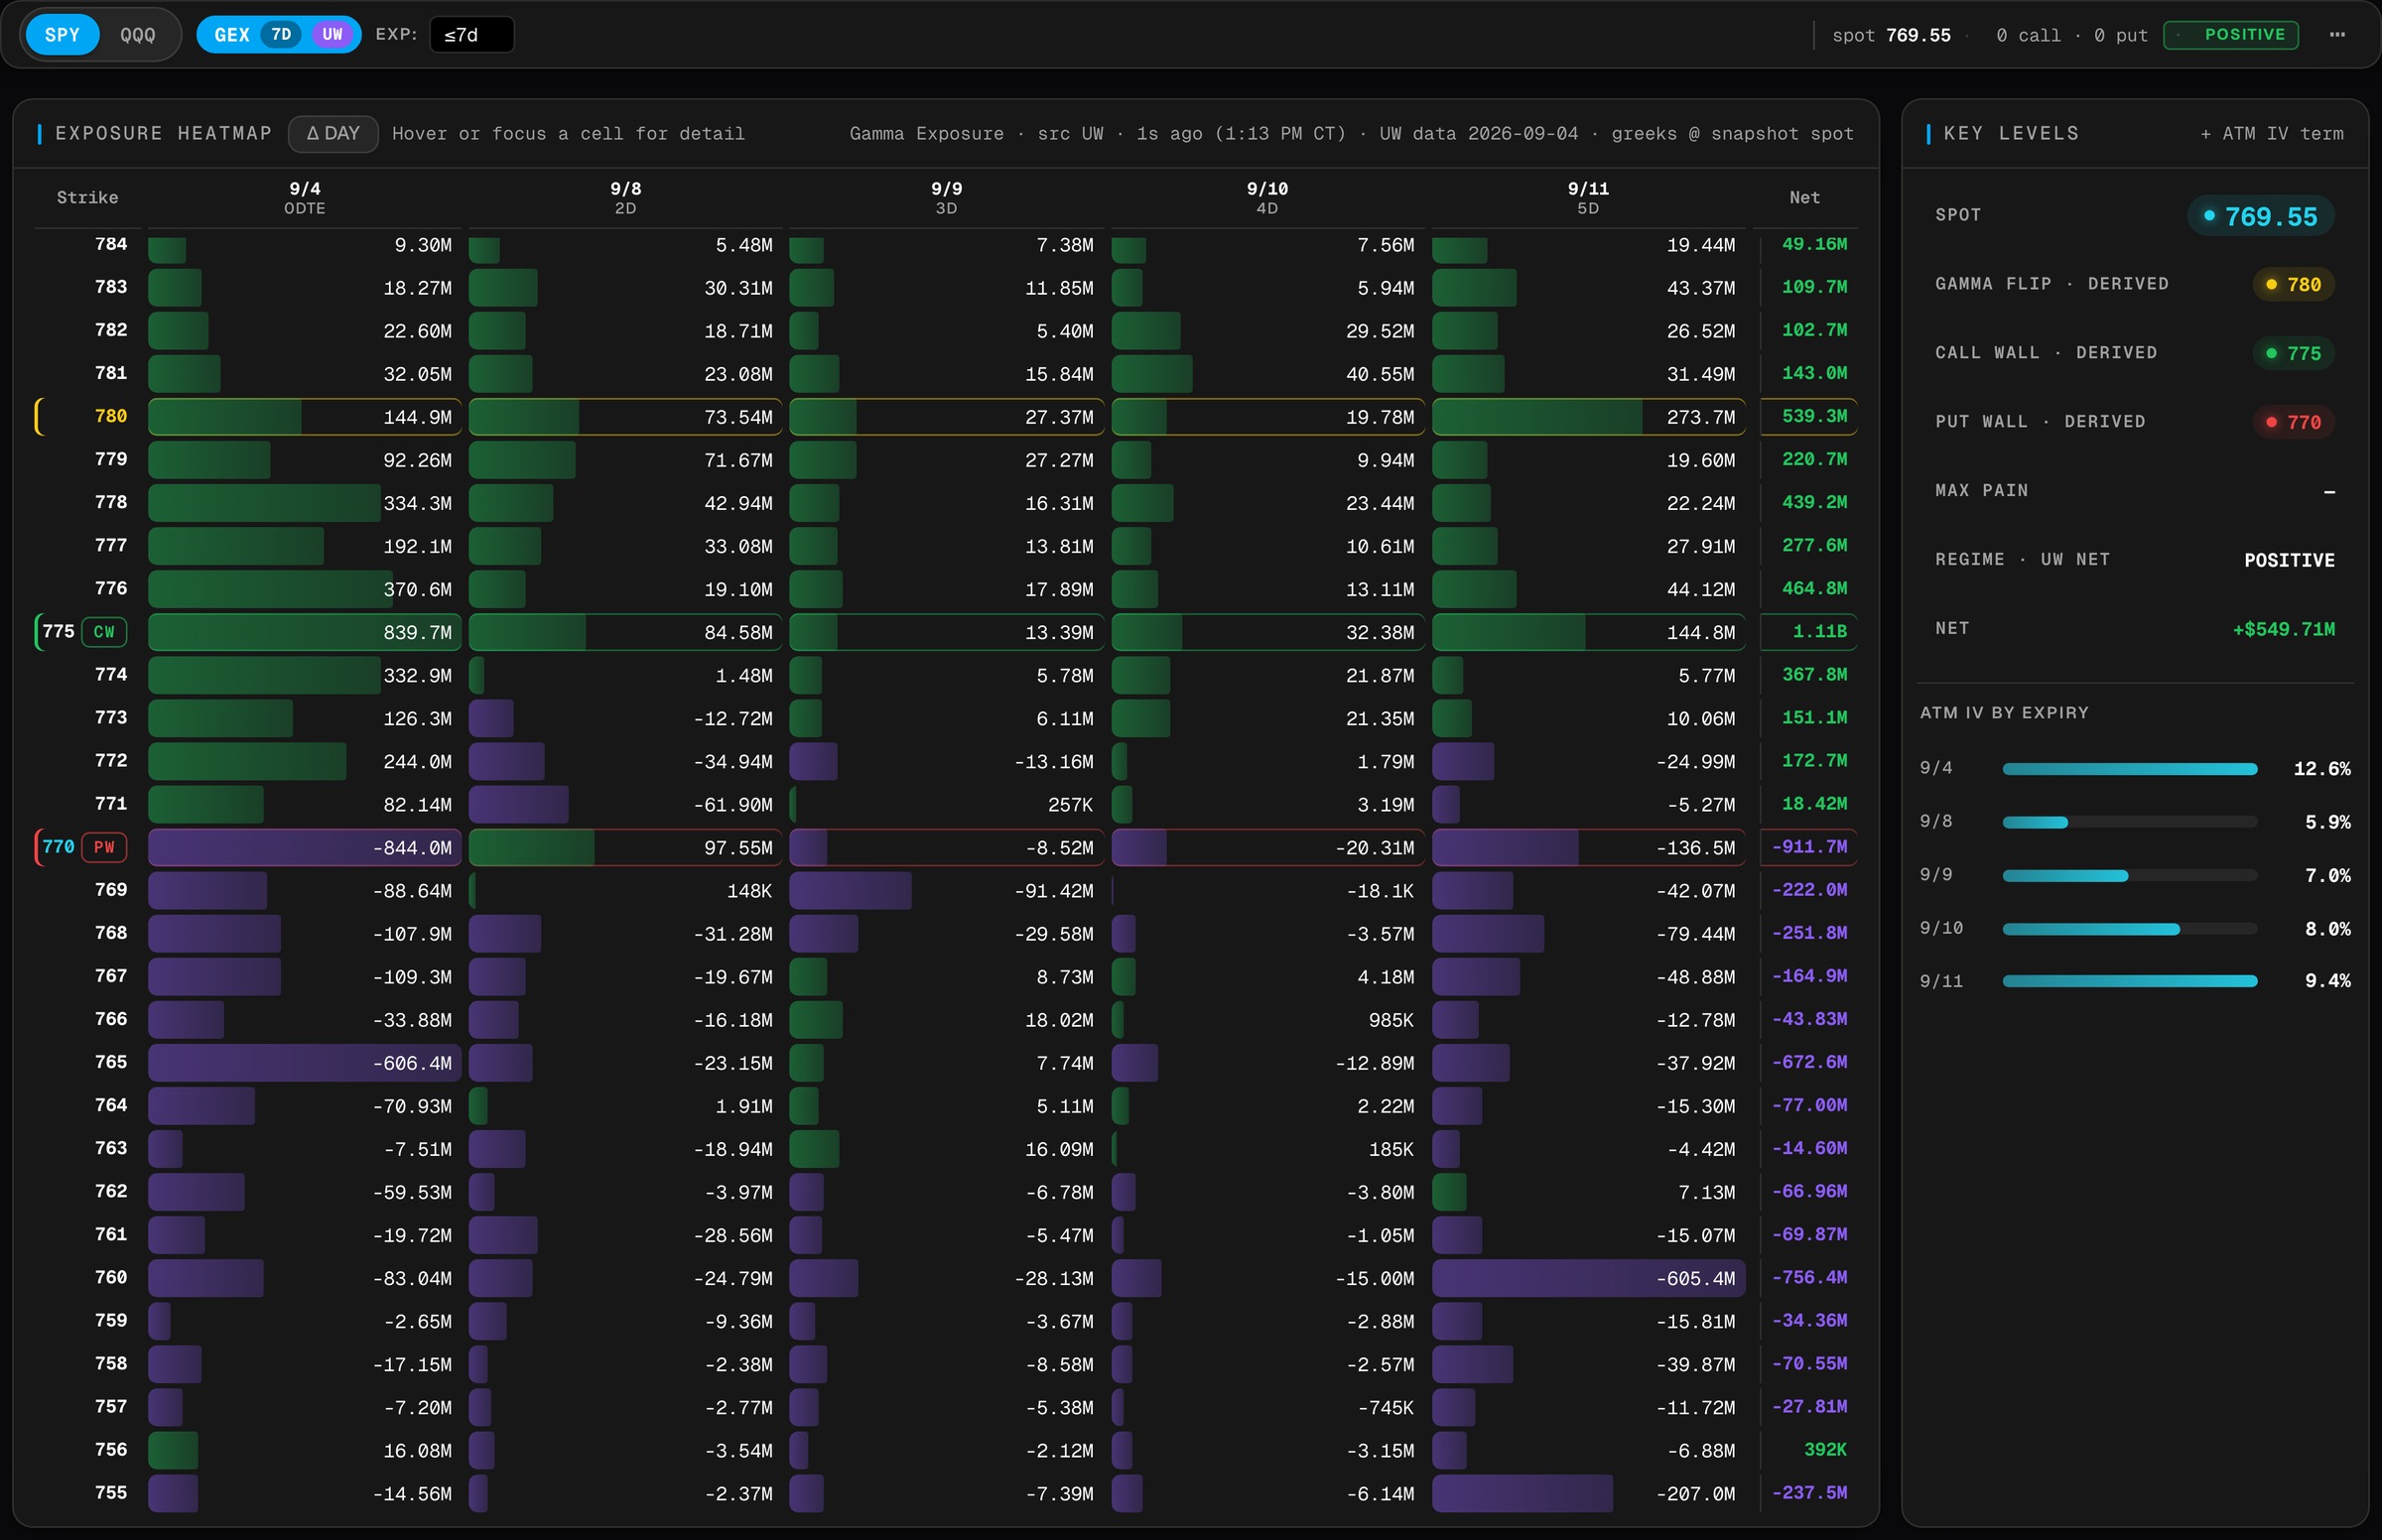Select the GEX exposure mode

[232, 35]
